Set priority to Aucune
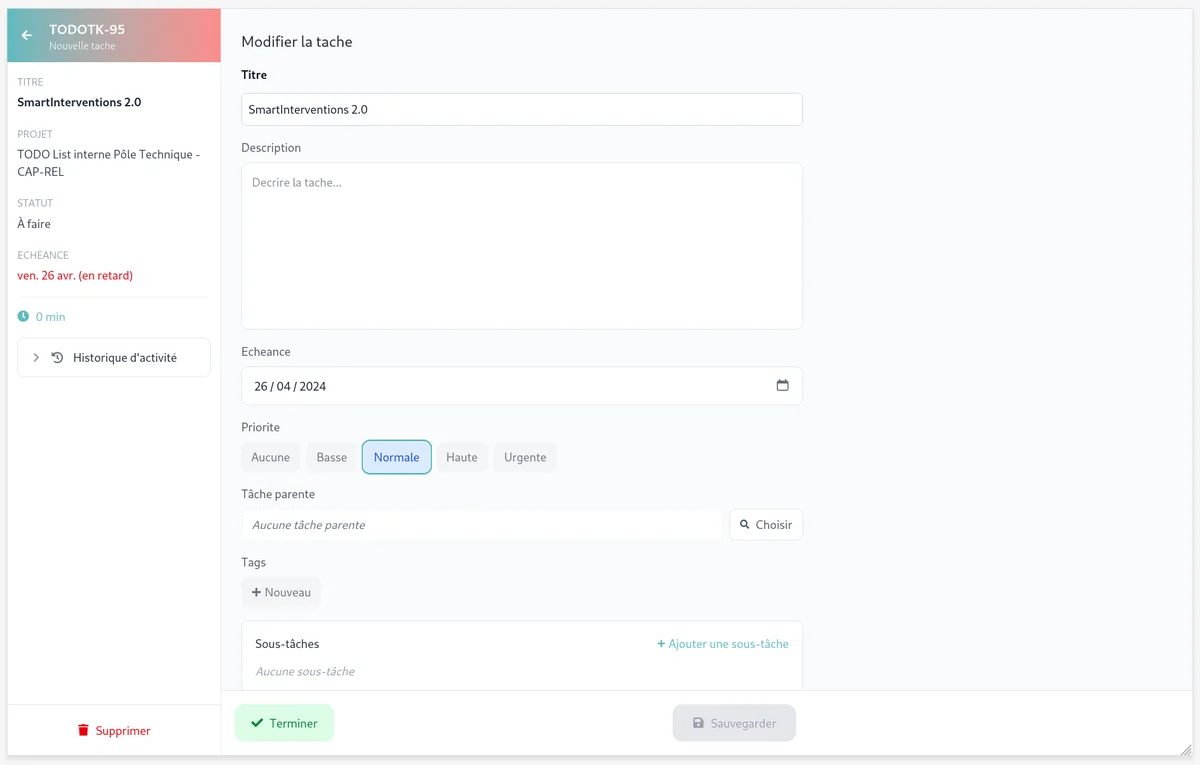 (x=270, y=457)
